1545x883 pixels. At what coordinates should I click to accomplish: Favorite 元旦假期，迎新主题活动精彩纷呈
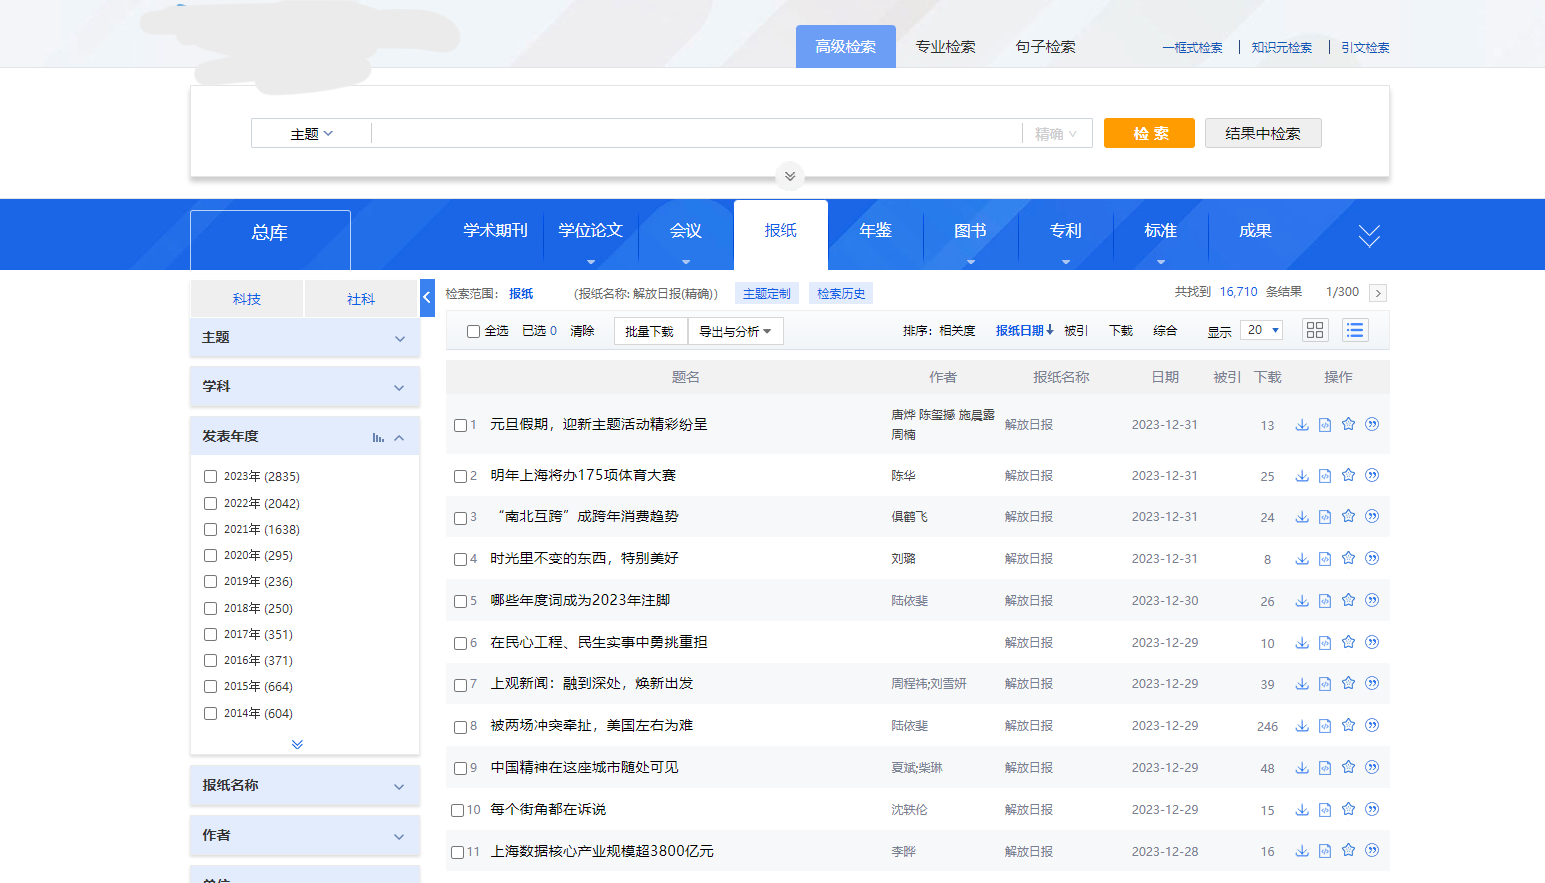point(1348,424)
